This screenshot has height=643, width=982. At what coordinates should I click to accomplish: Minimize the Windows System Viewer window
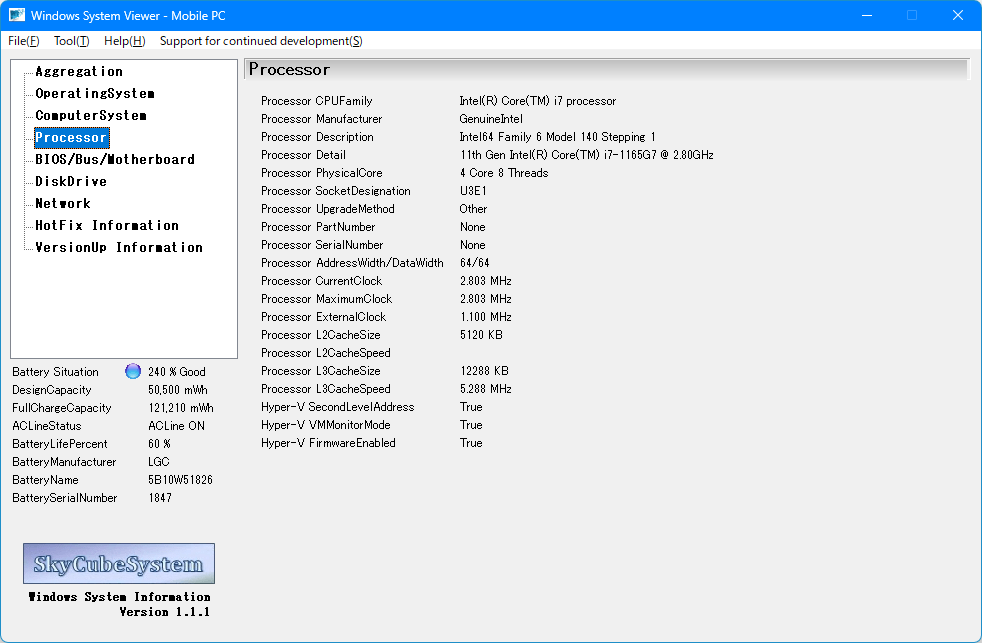pos(867,15)
